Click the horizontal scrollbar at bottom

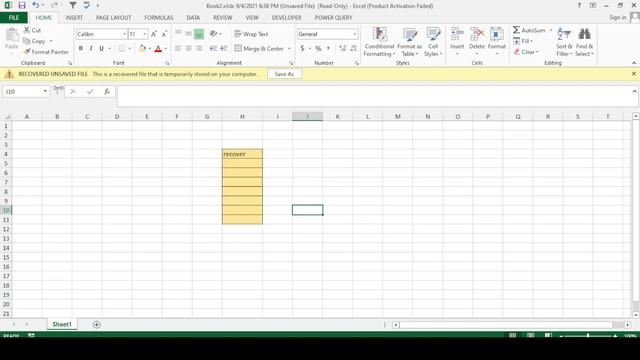click(506, 325)
